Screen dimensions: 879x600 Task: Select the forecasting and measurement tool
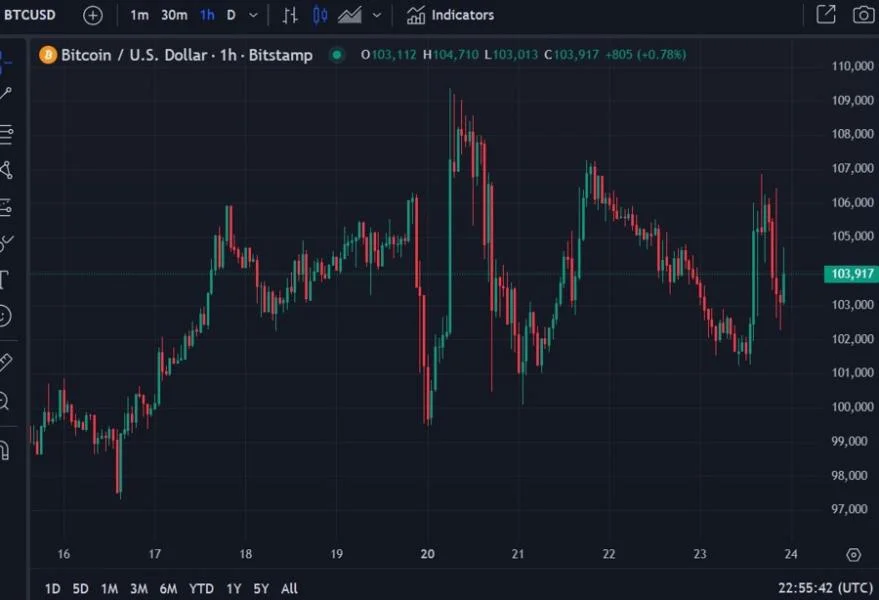click(x=6, y=207)
